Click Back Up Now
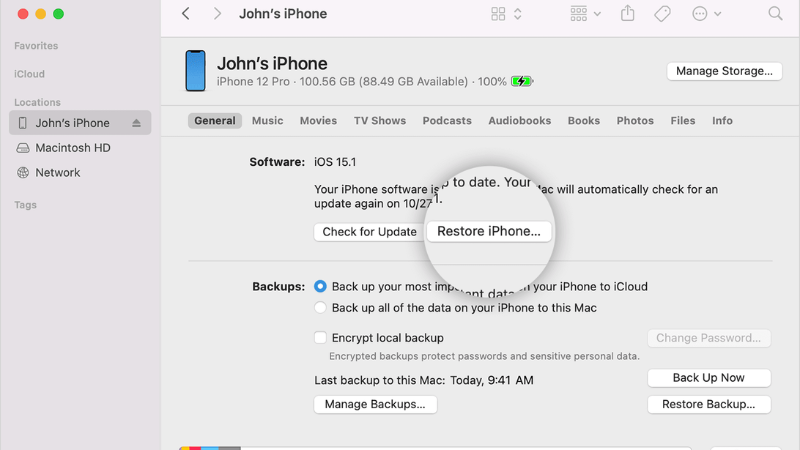Screen dimensions: 800x450 (x=709, y=378)
